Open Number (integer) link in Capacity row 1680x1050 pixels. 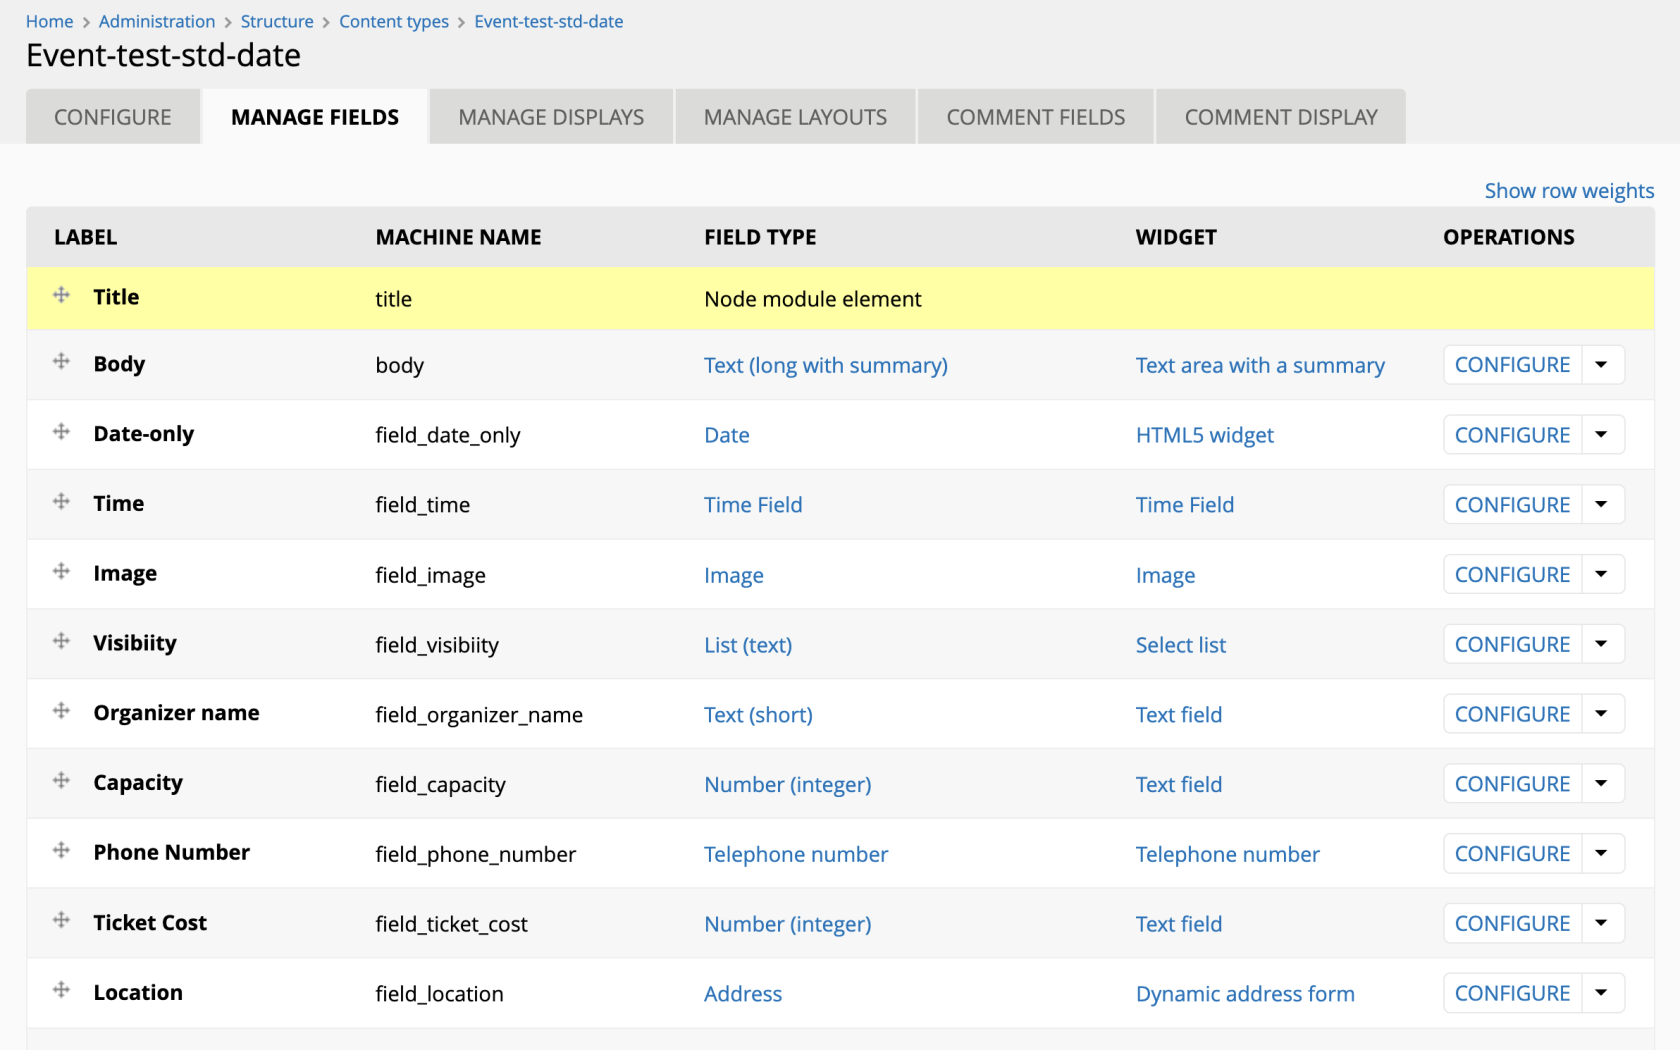788,784
